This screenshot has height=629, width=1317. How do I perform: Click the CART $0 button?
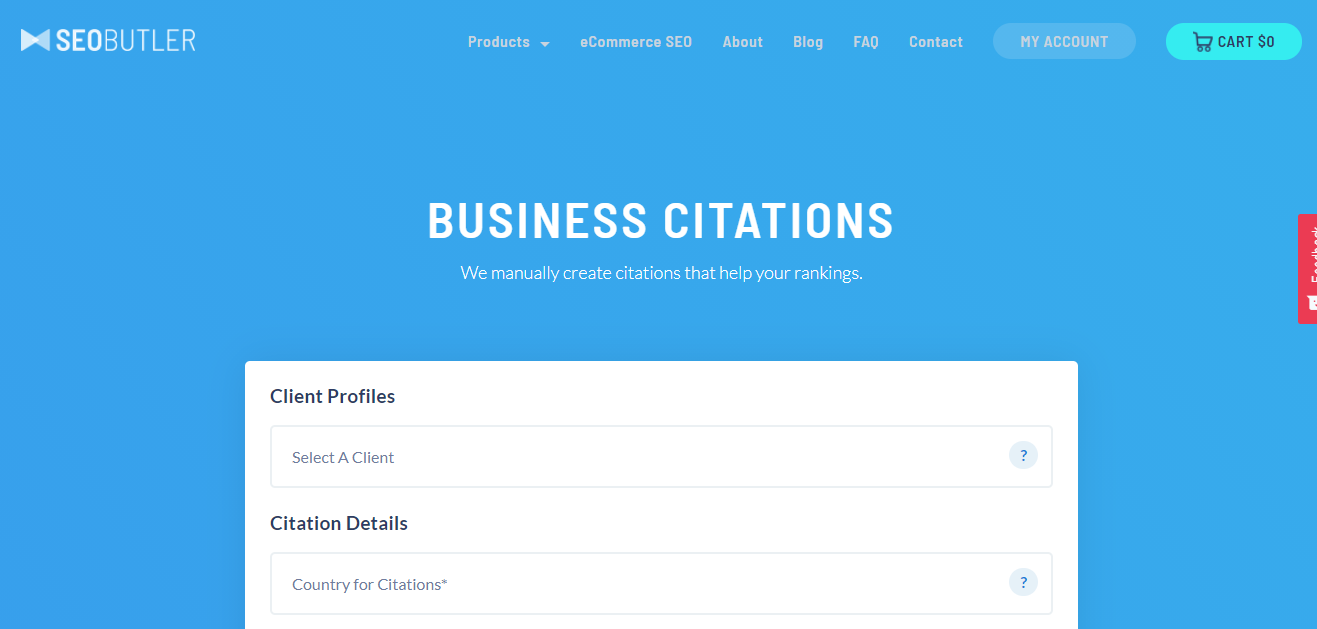click(1233, 42)
